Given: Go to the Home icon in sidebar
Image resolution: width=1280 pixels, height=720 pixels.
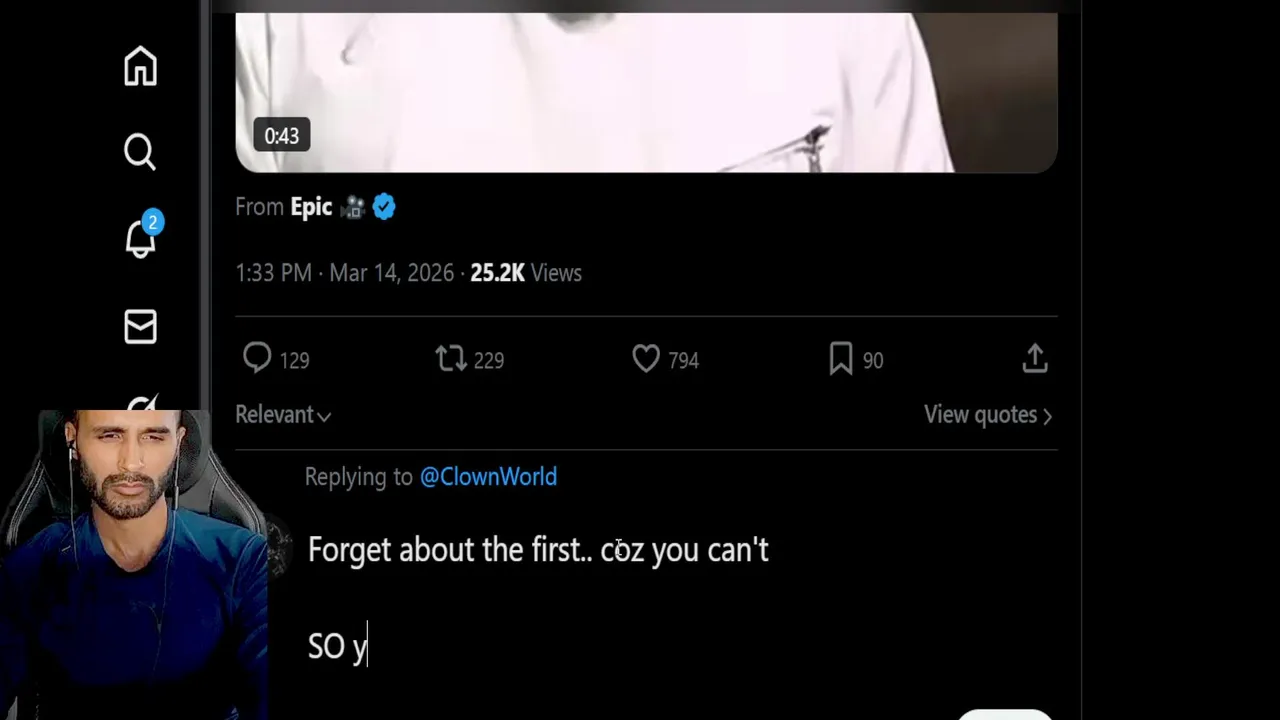Looking at the screenshot, I should point(140,67).
